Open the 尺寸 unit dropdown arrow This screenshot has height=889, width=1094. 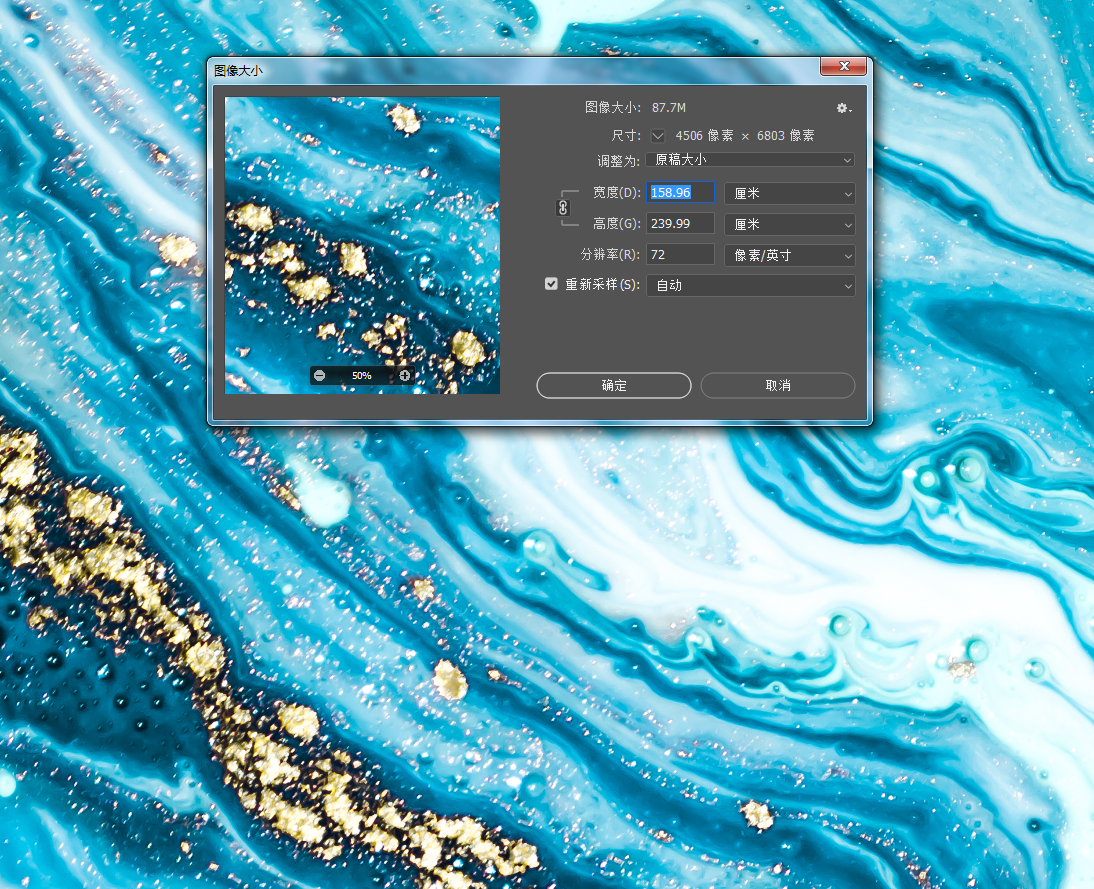[658, 135]
